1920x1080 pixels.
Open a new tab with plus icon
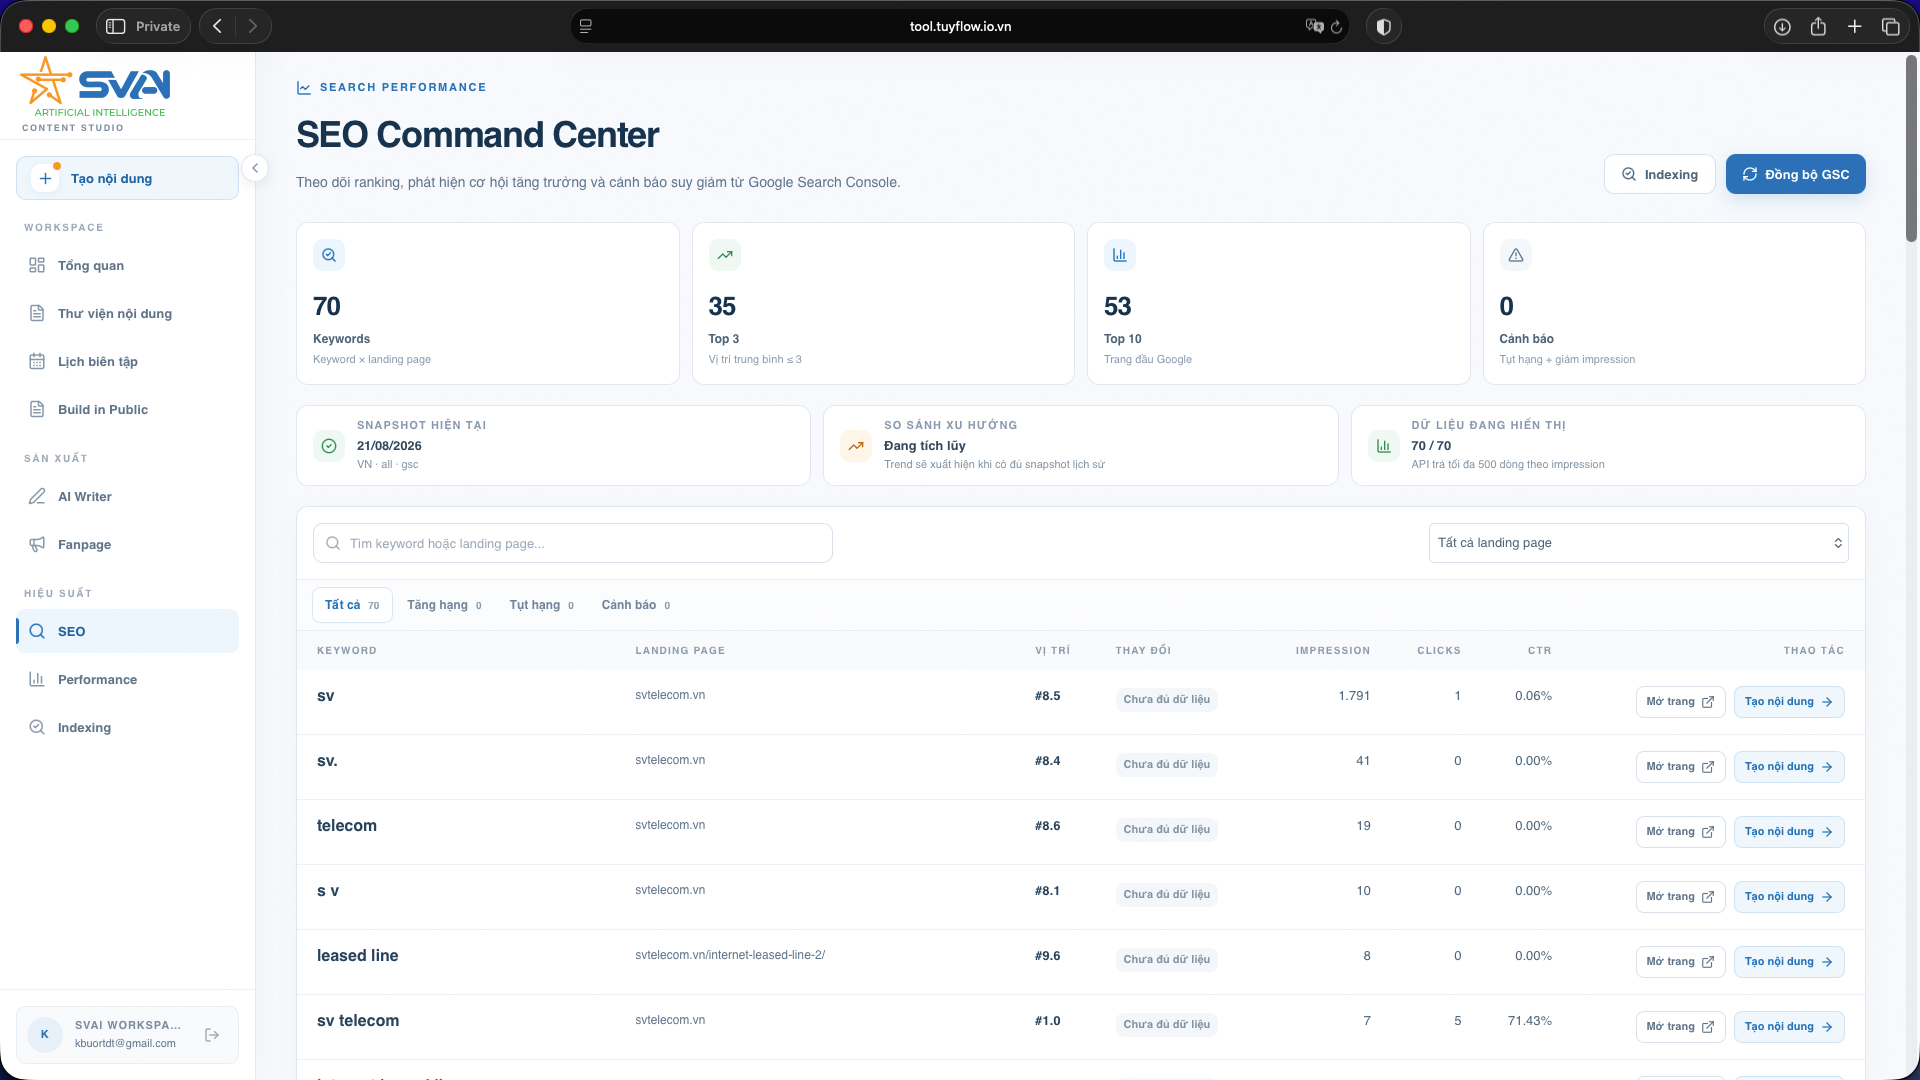tap(1854, 26)
